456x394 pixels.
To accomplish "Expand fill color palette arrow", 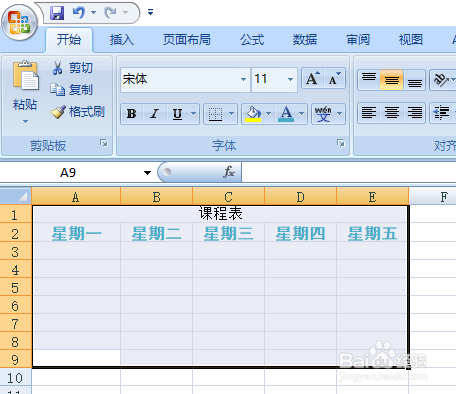I will pos(269,114).
